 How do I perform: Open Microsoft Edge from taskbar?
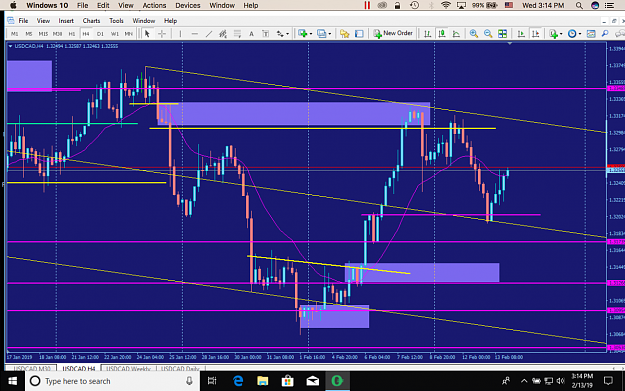pyautogui.click(x=238, y=381)
